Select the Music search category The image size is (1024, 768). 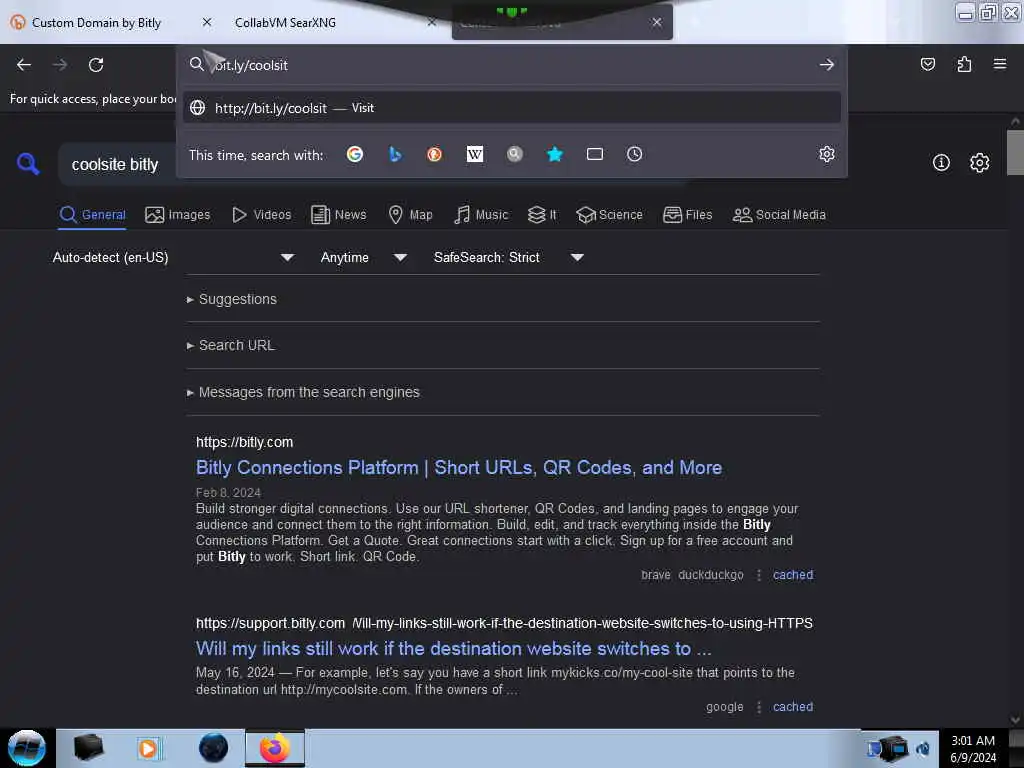click(481, 215)
